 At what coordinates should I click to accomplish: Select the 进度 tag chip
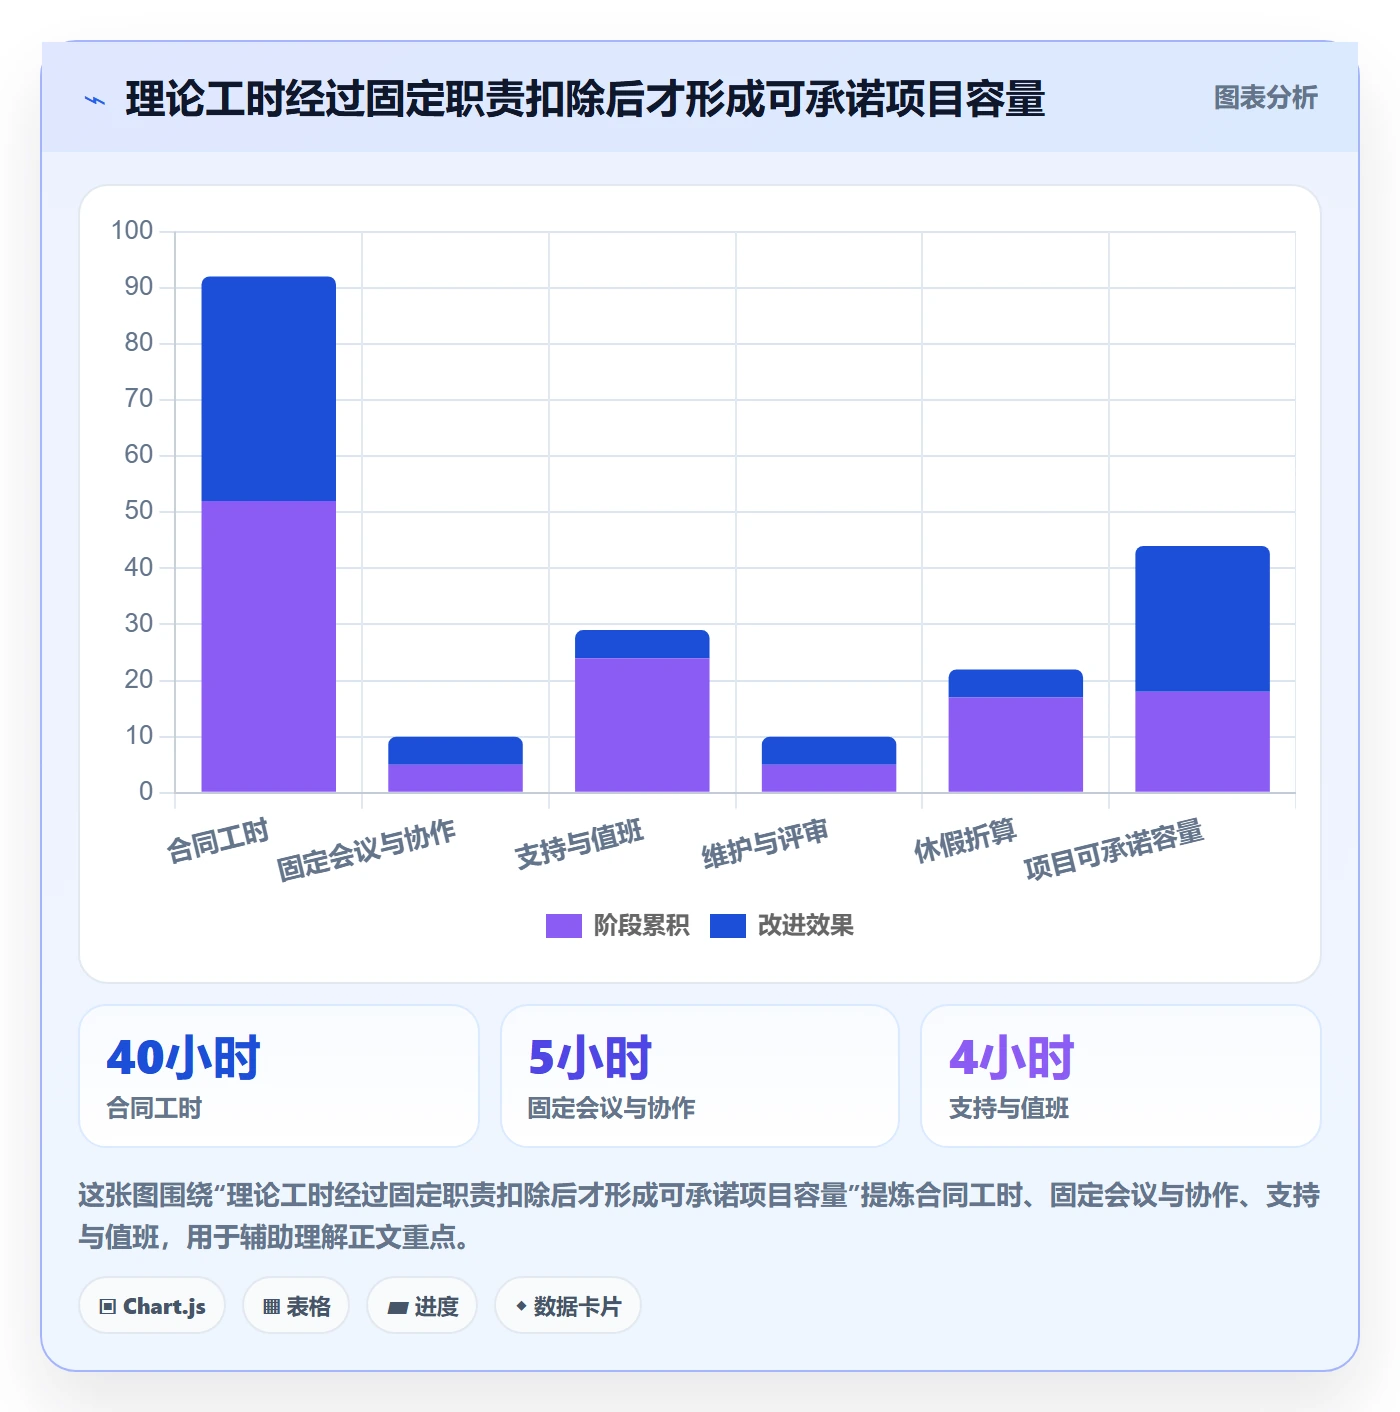pos(422,1306)
